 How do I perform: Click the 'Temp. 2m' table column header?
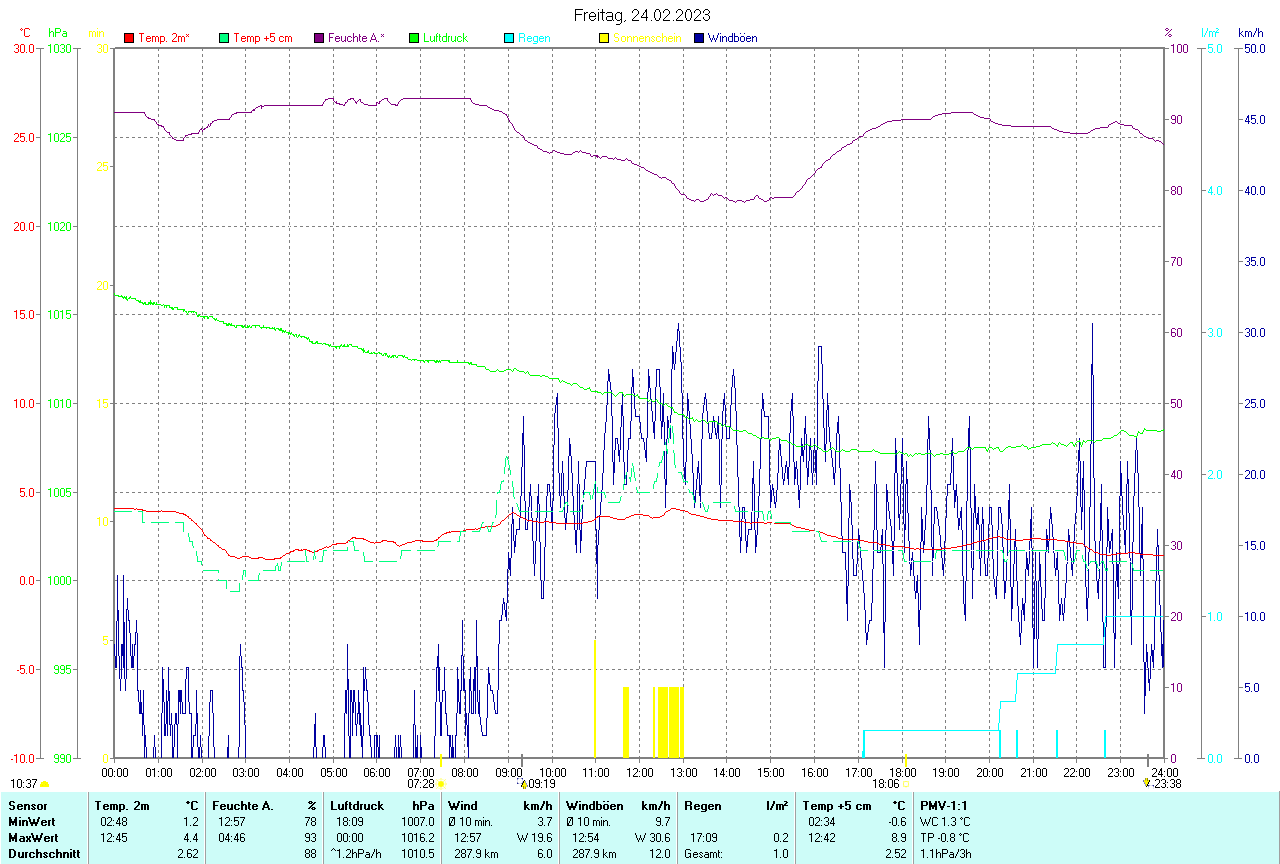click(122, 805)
